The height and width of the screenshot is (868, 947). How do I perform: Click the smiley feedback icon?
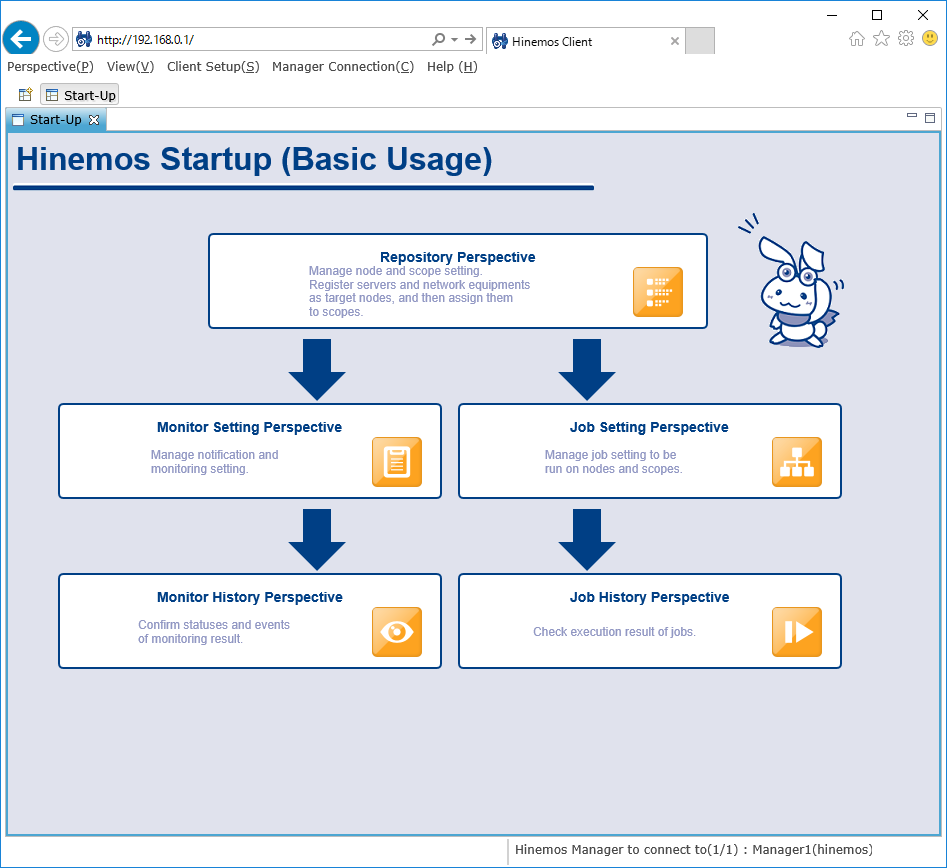930,39
